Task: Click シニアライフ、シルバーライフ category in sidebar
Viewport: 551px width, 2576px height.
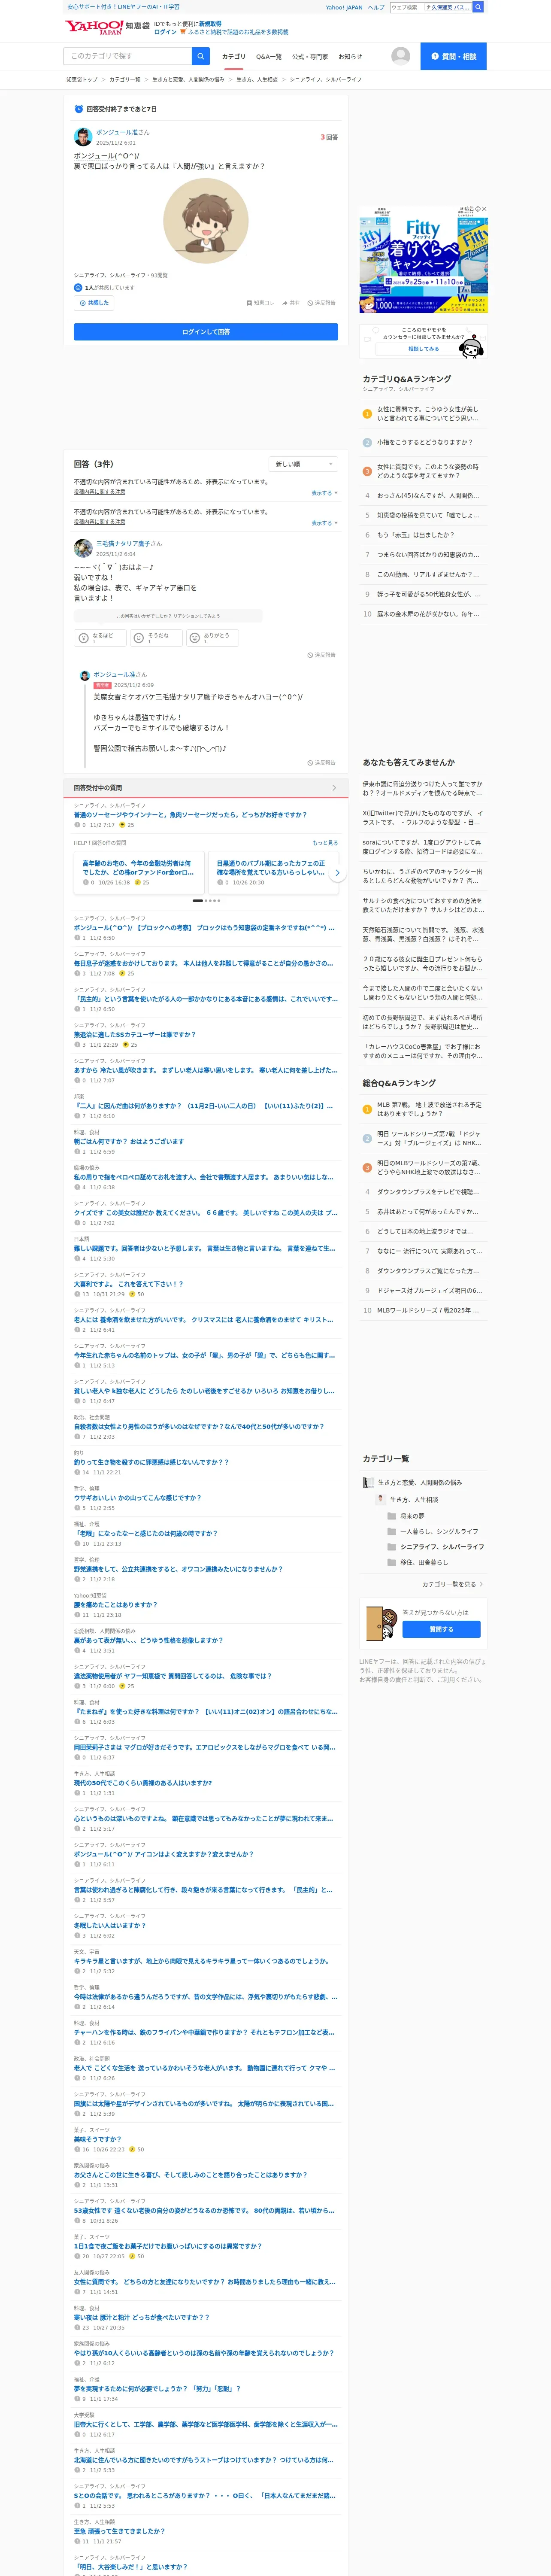Action: click(x=442, y=1547)
